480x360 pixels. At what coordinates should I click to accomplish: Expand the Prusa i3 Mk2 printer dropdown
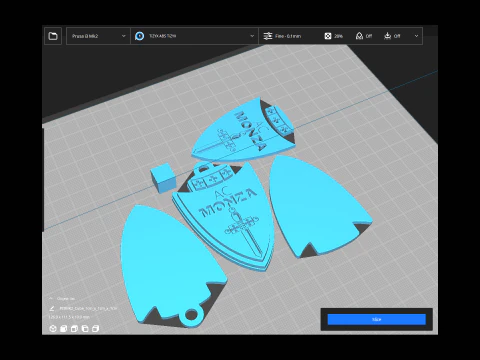pyautogui.click(x=98, y=36)
